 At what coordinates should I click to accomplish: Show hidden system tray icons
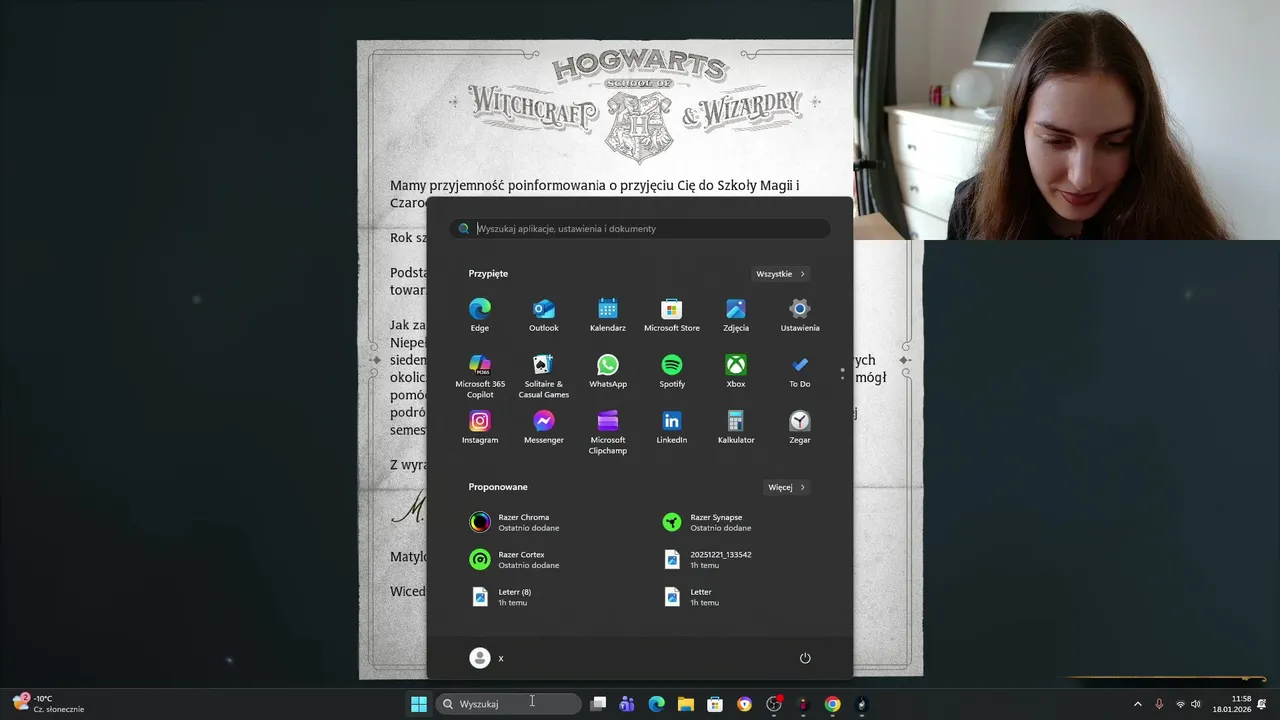(1137, 704)
